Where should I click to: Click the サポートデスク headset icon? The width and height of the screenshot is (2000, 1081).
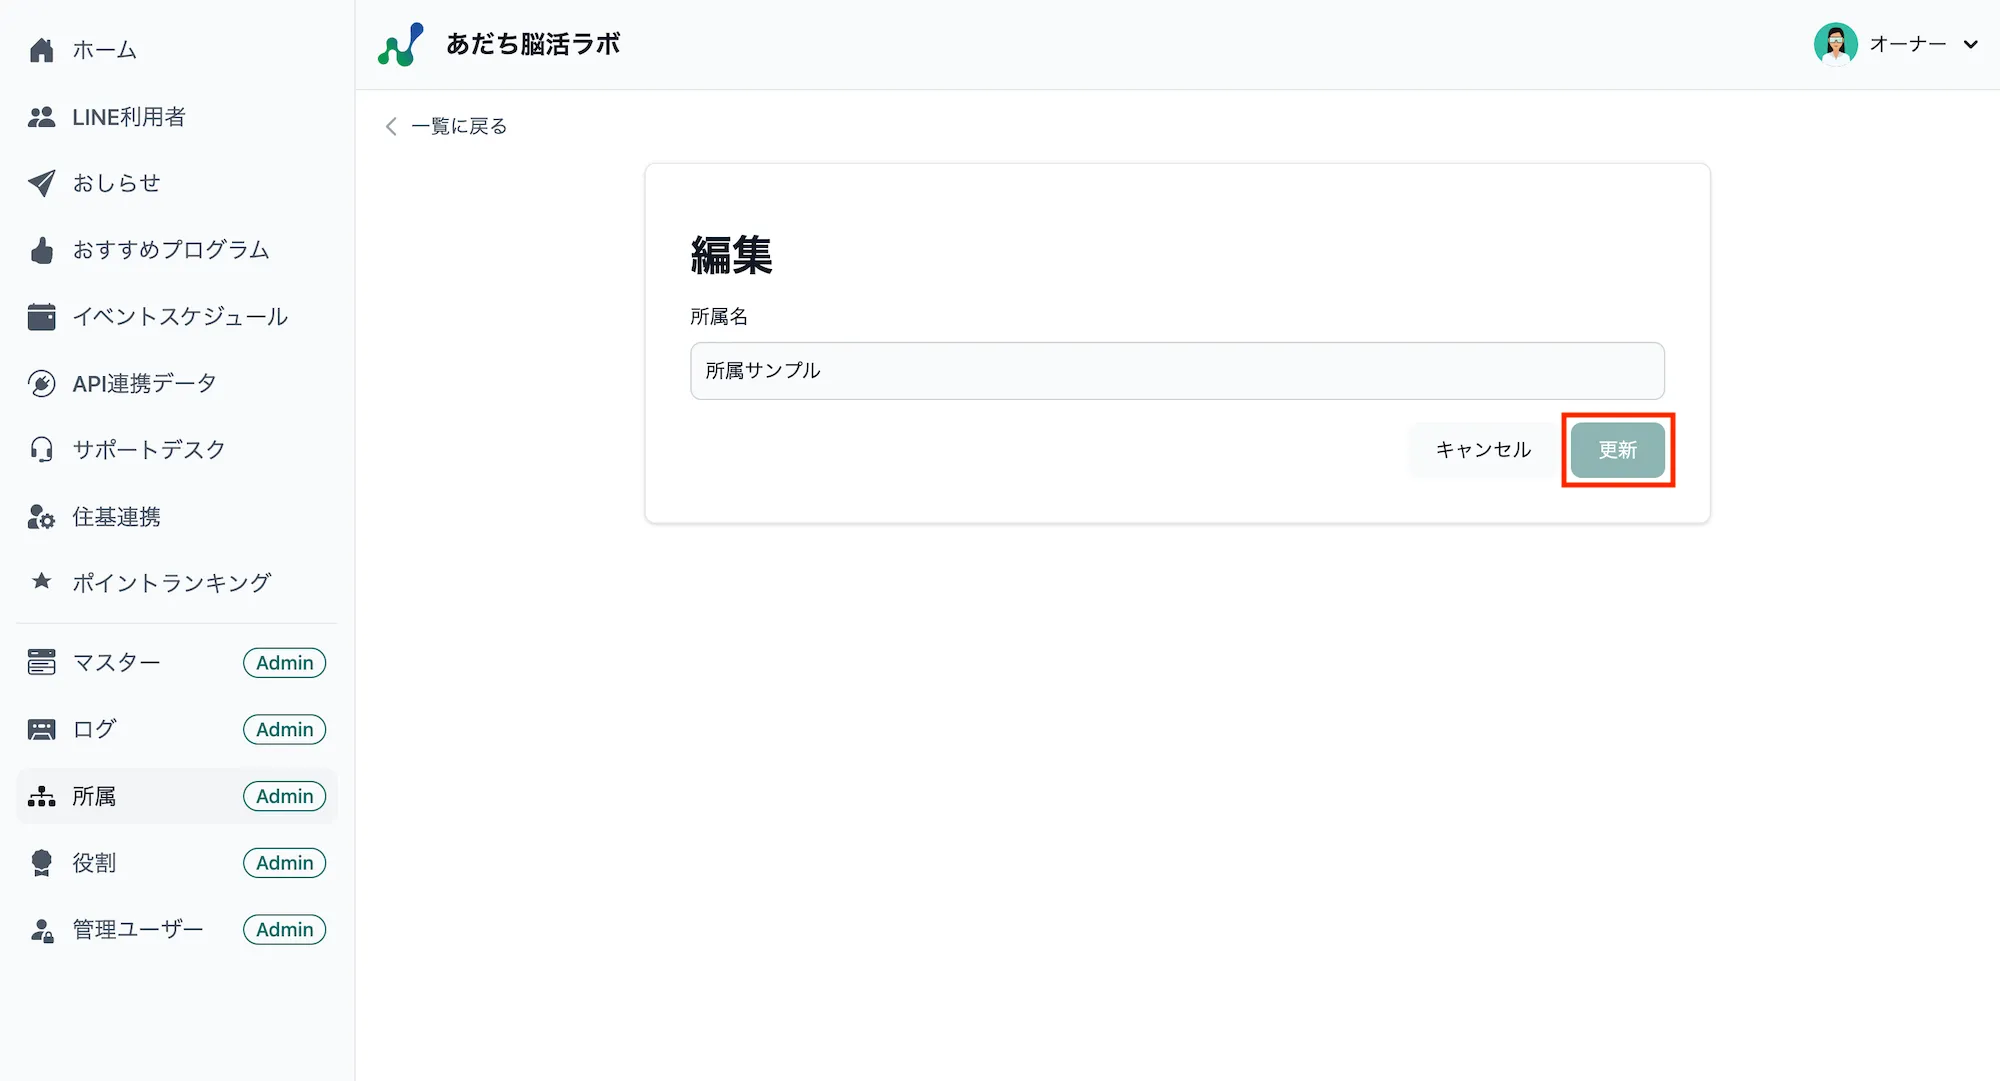pyautogui.click(x=41, y=449)
